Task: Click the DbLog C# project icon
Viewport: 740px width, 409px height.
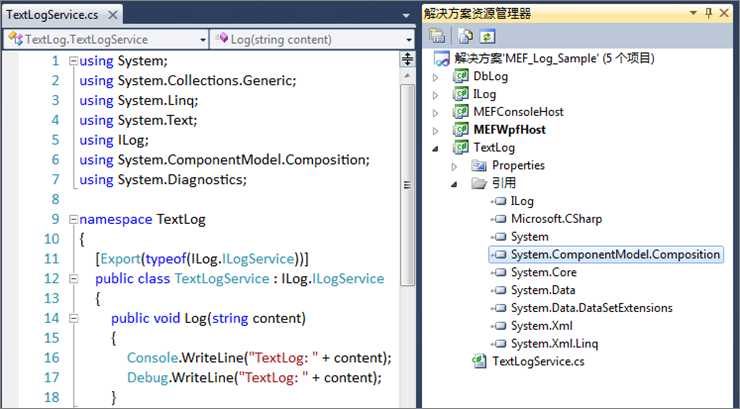Action: click(x=461, y=76)
